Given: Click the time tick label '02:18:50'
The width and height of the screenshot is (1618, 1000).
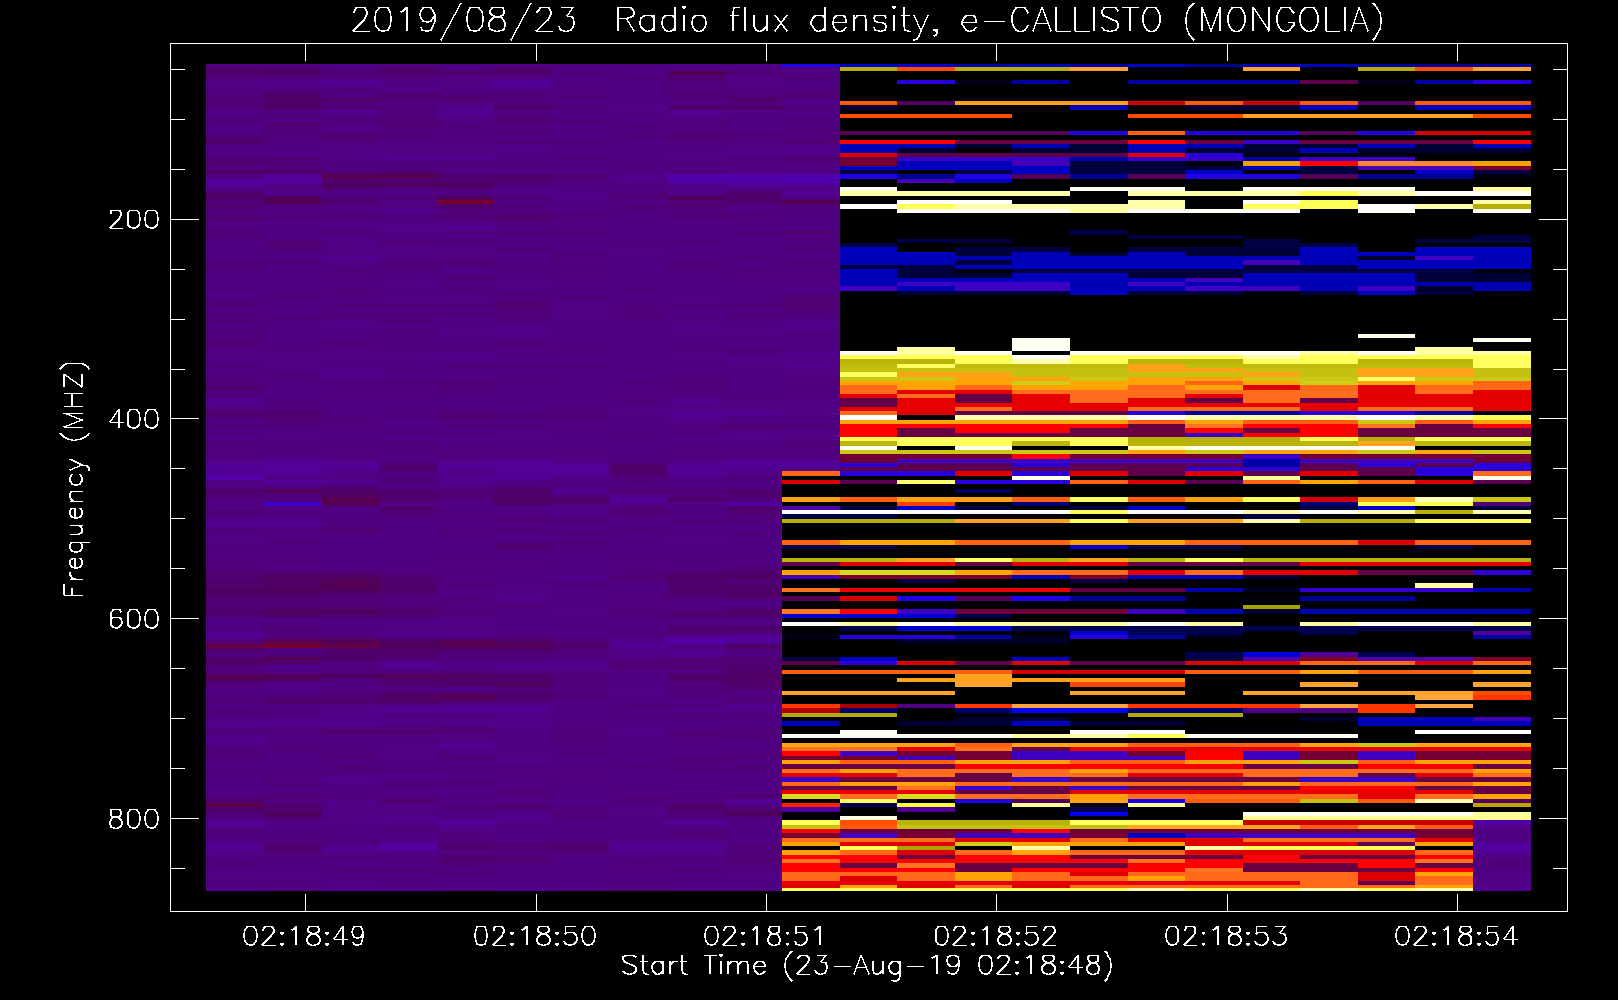Looking at the screenshot, I should tap(535, 937).
